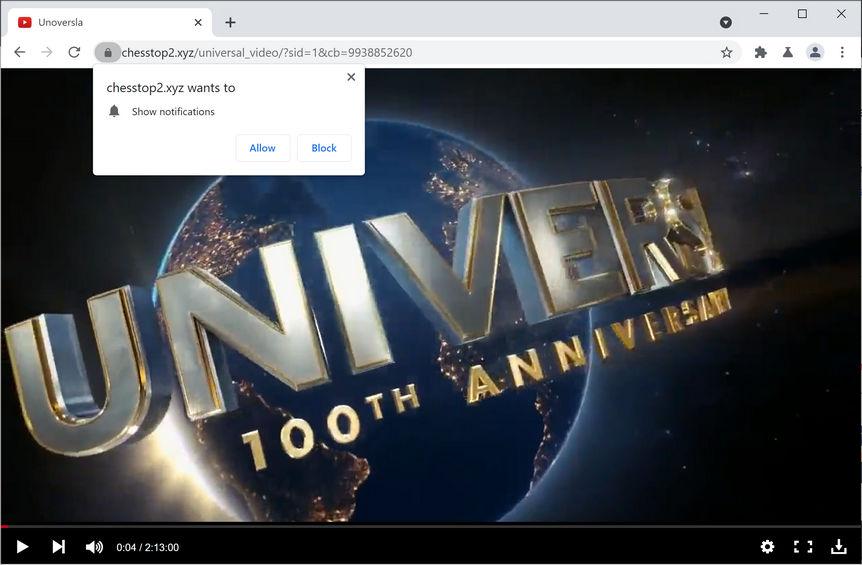Viewport: 862px width, 565px height.
Task: Minimize the browser window
Action: pos(764,14)
